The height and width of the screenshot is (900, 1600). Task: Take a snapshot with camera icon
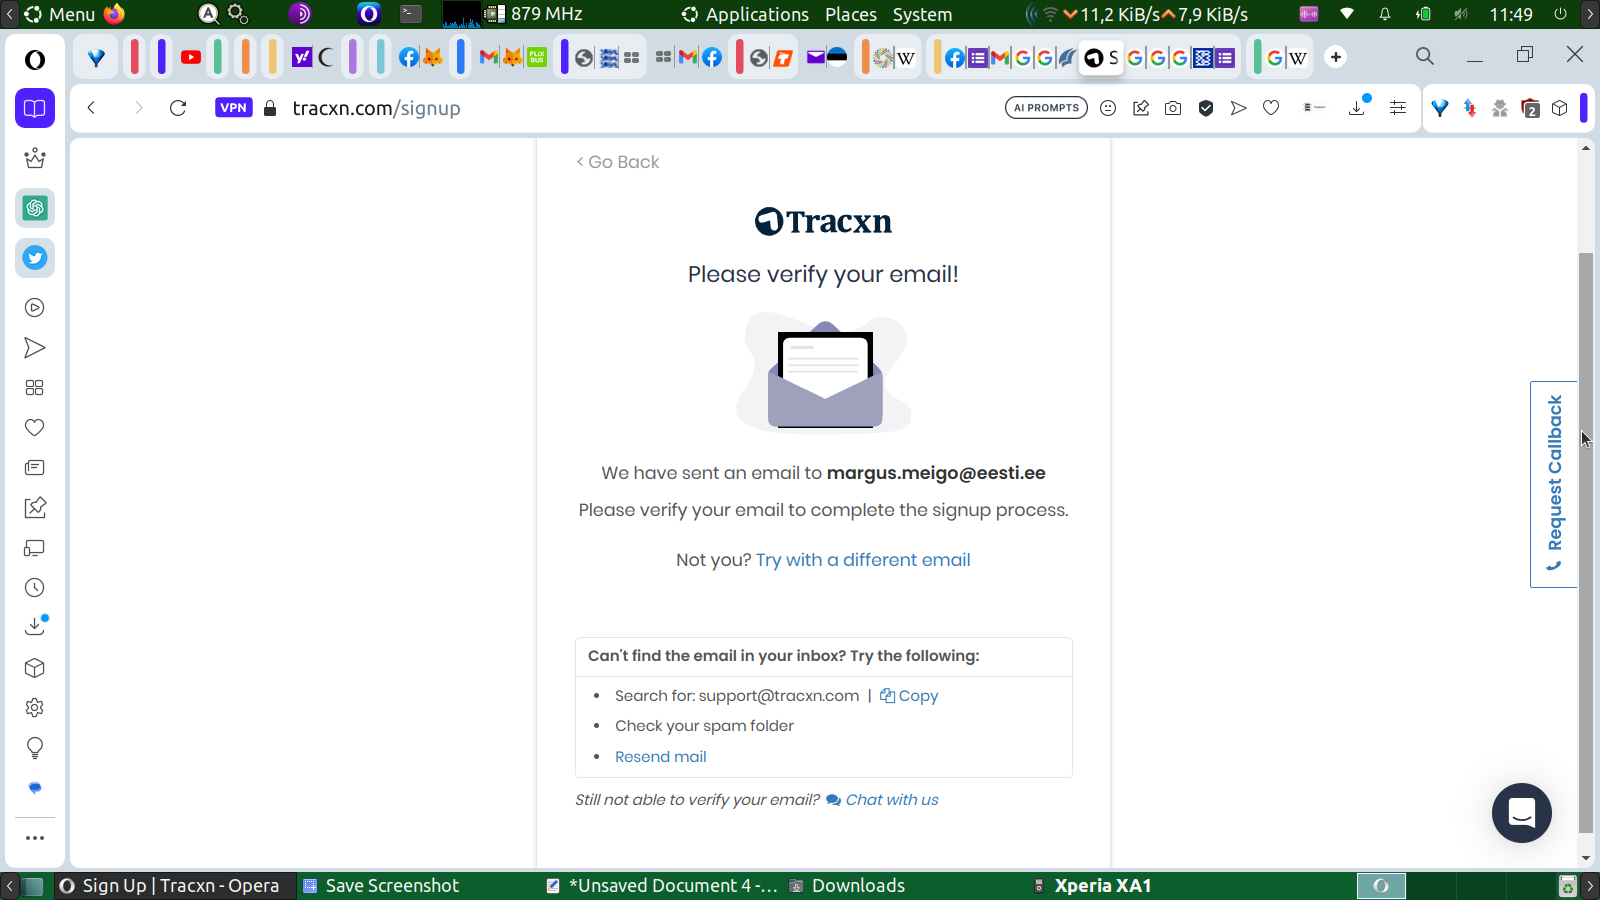click(x=1173, y=108)
